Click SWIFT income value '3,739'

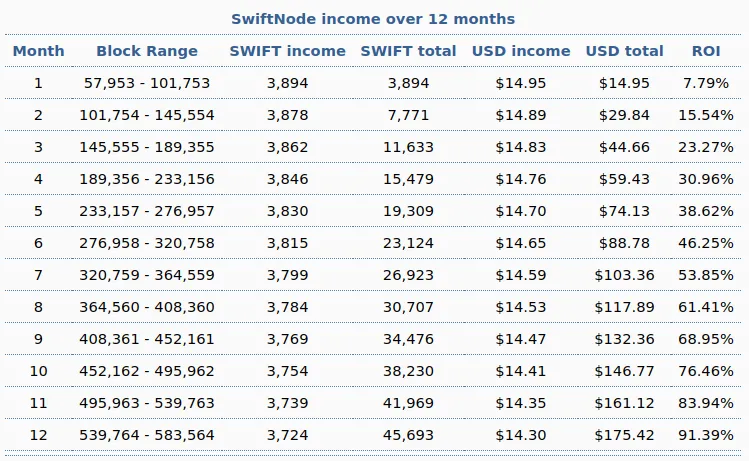coord(287,403)
